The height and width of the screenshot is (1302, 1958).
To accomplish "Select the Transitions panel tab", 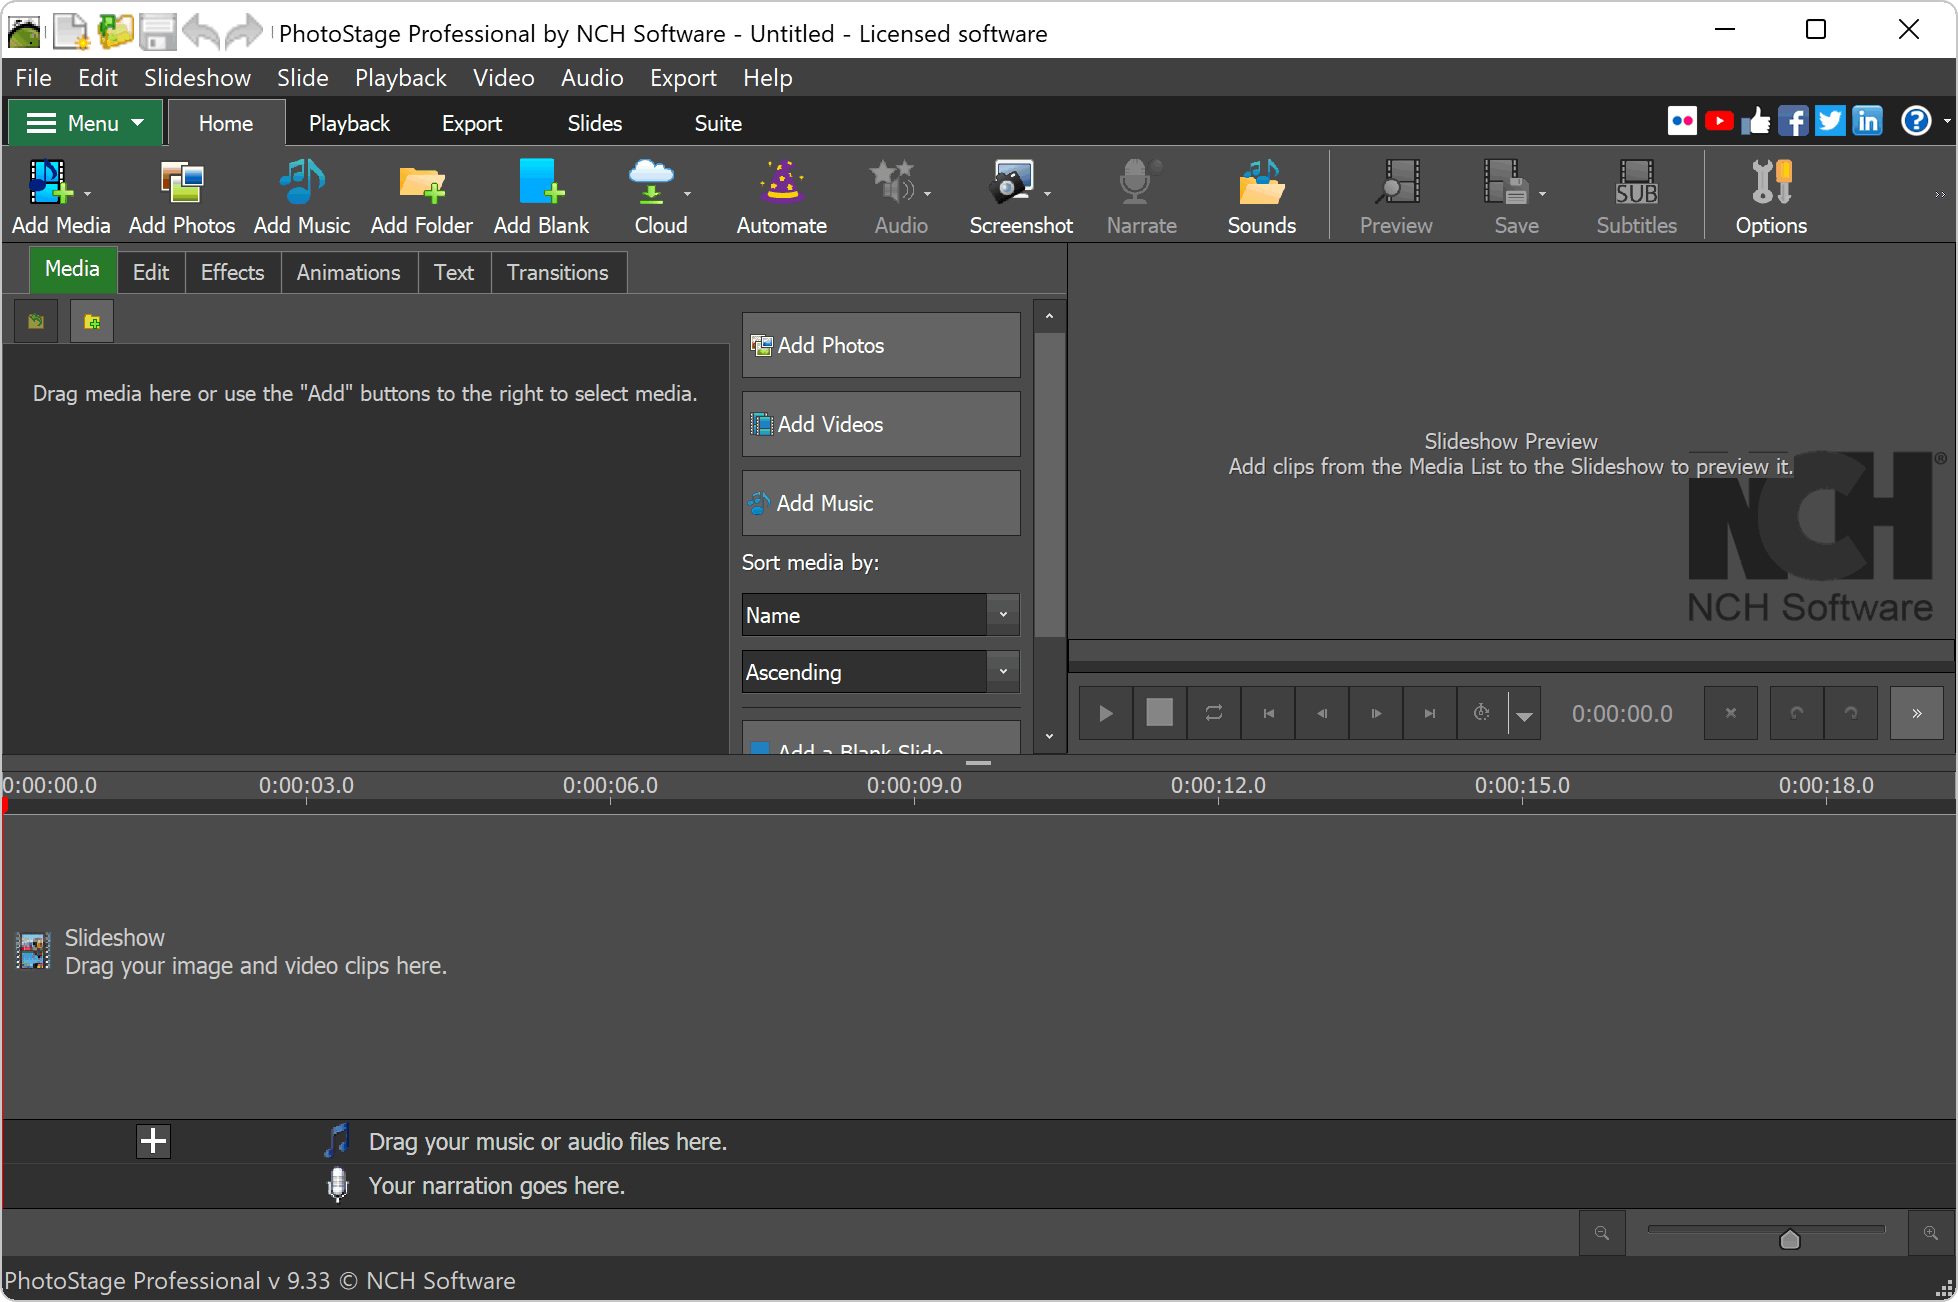I will [557, 272].
